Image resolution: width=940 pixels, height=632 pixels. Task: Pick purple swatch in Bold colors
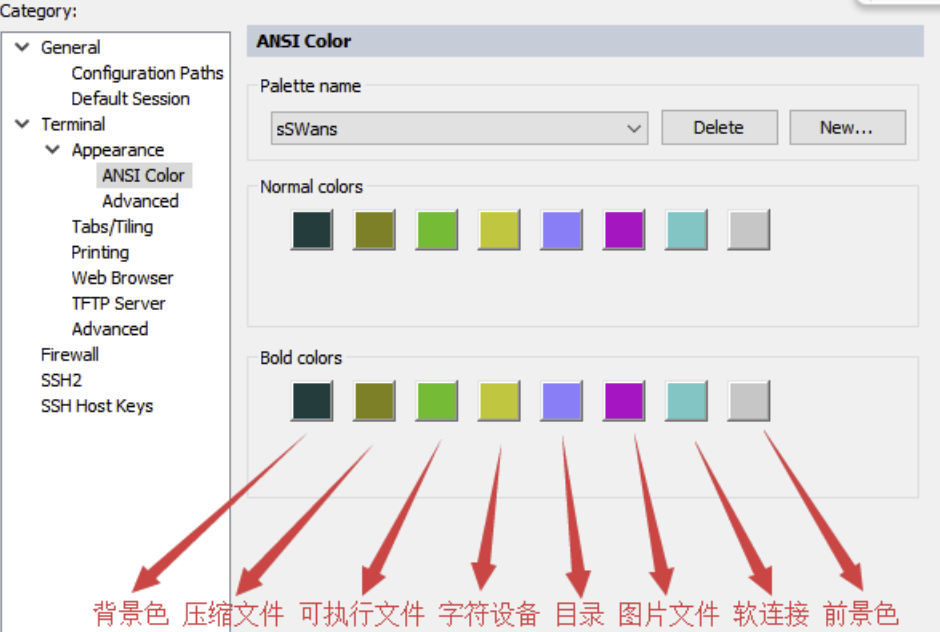[x=624, y=401]
